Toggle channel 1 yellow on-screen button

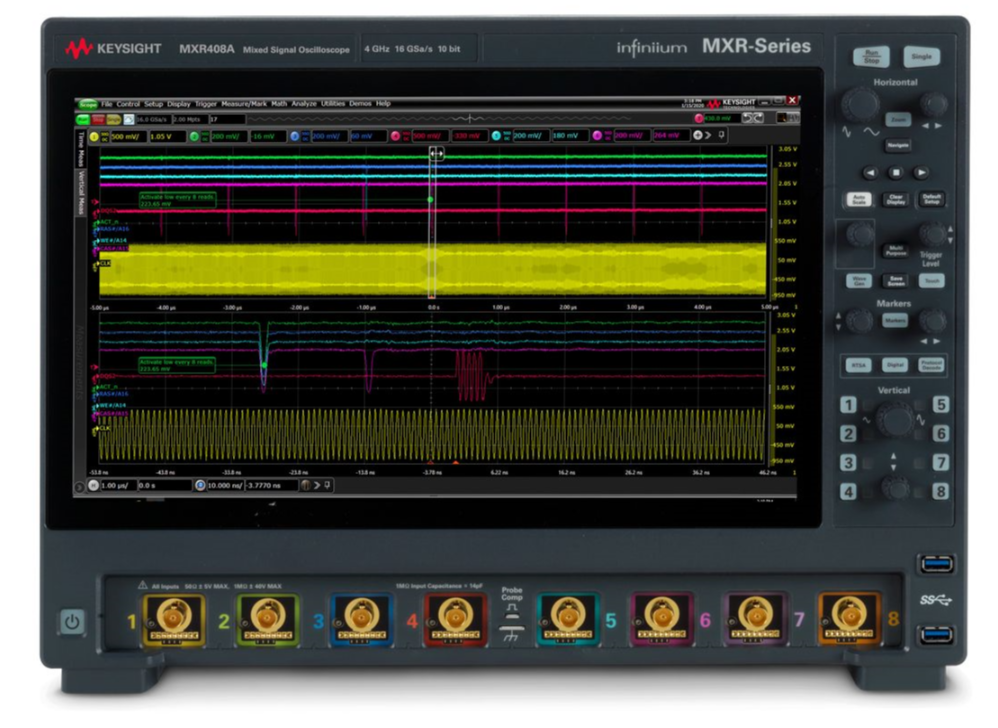tap(94, 136)
